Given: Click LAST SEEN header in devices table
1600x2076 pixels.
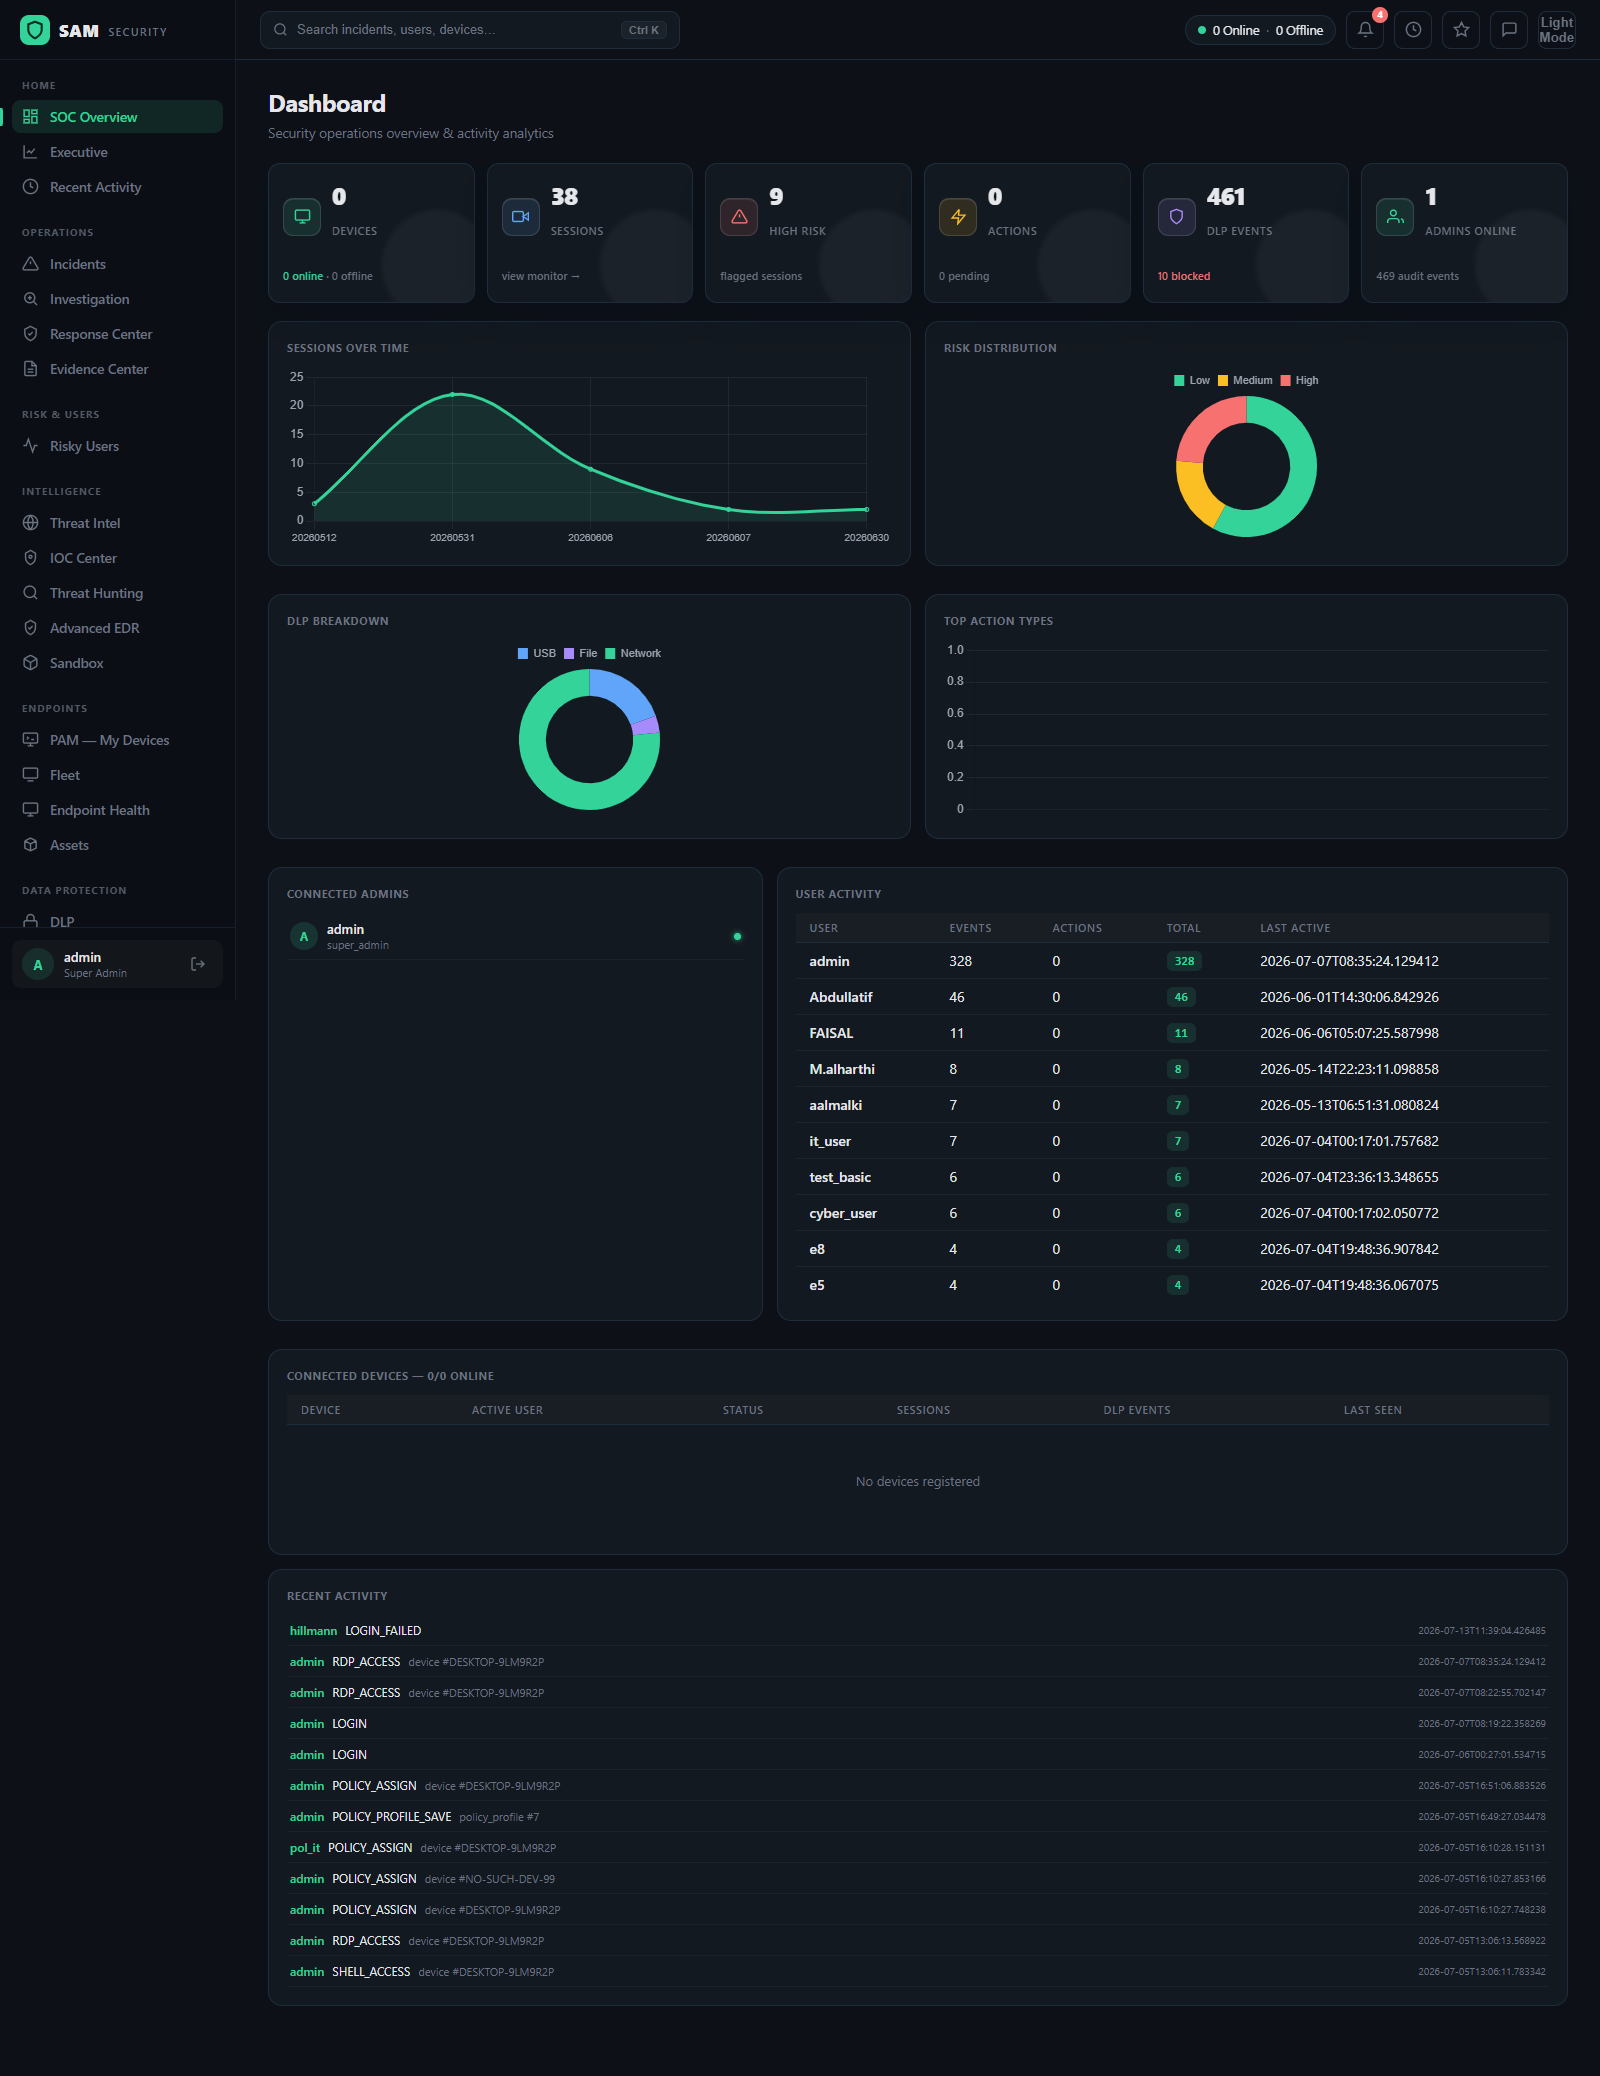Looking at the screenshot, I should point(1372,1410).
